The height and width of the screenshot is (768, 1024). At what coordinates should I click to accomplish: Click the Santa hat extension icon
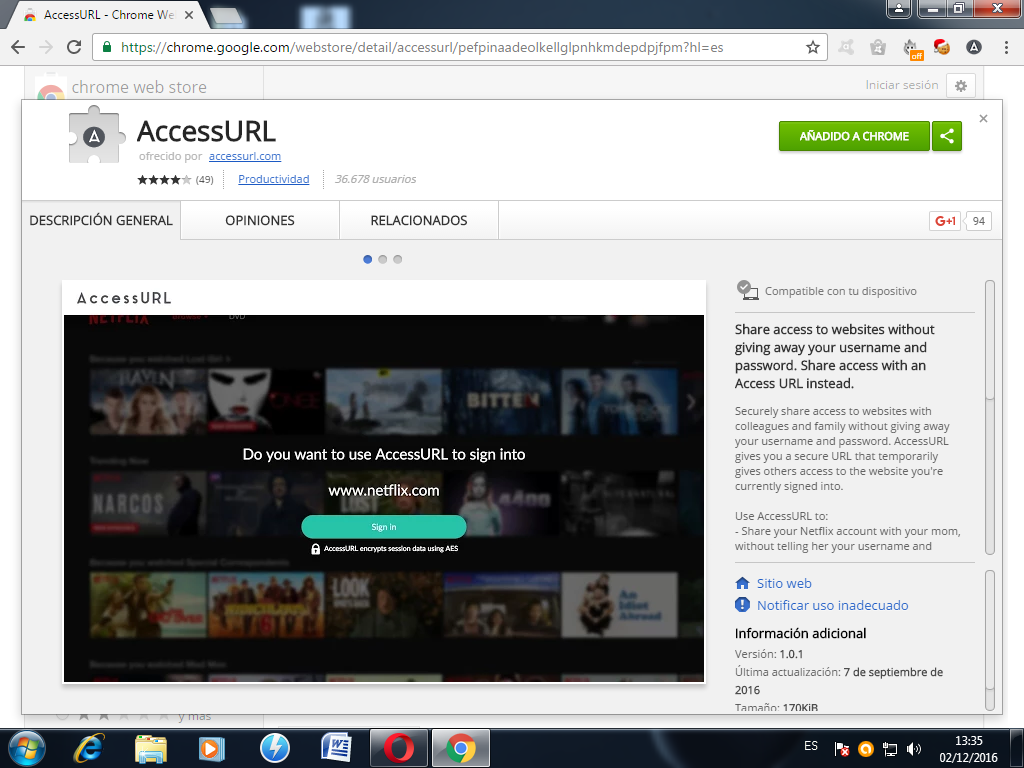[x=942, y=47]
